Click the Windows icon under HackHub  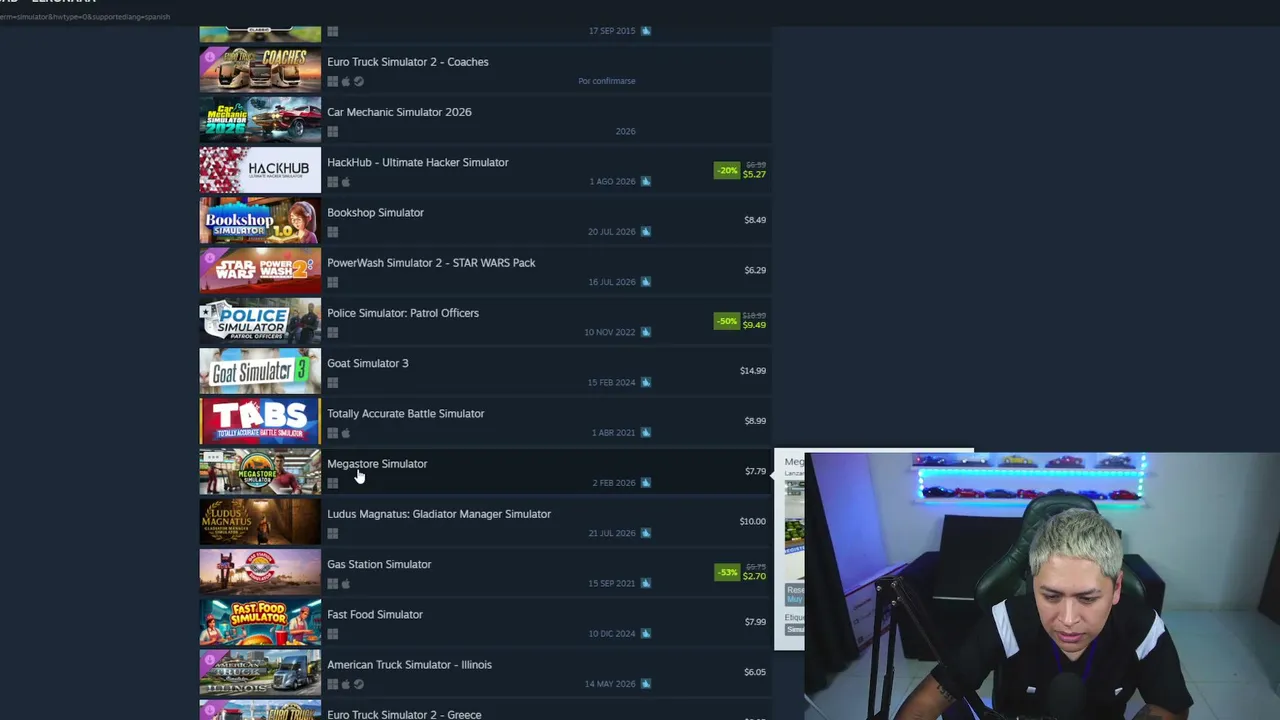[333, 182]
